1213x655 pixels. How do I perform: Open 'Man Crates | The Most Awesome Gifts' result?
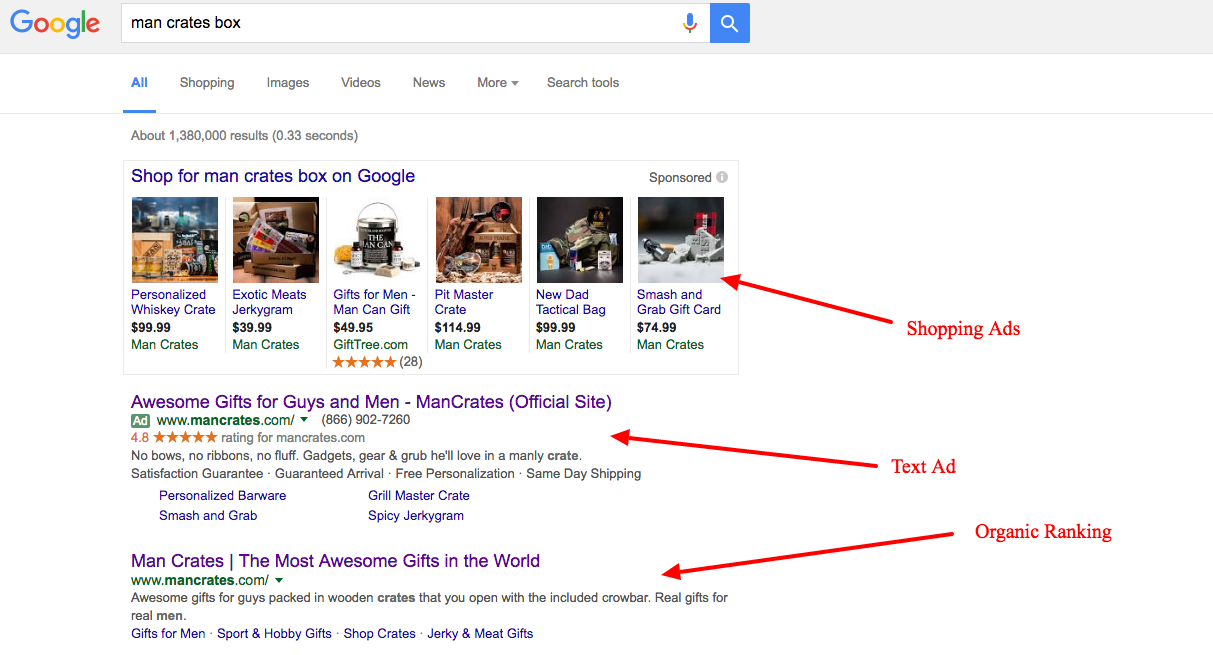(336, 561)
